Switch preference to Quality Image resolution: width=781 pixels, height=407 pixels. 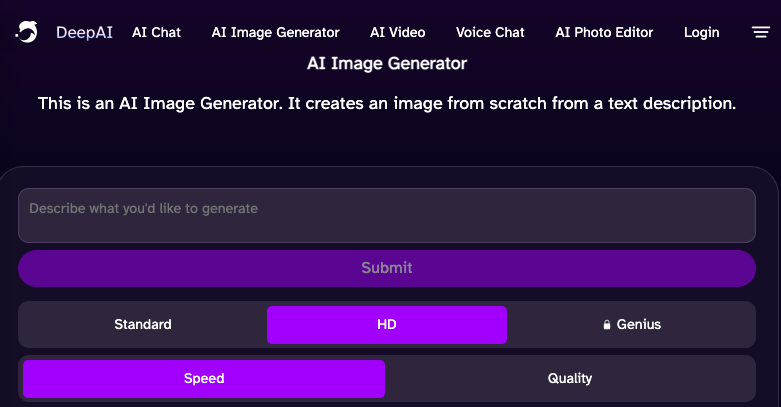click(570, 379)
